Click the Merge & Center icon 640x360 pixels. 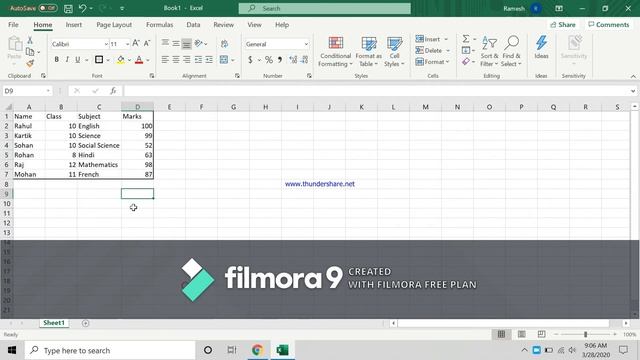(224, 60)
